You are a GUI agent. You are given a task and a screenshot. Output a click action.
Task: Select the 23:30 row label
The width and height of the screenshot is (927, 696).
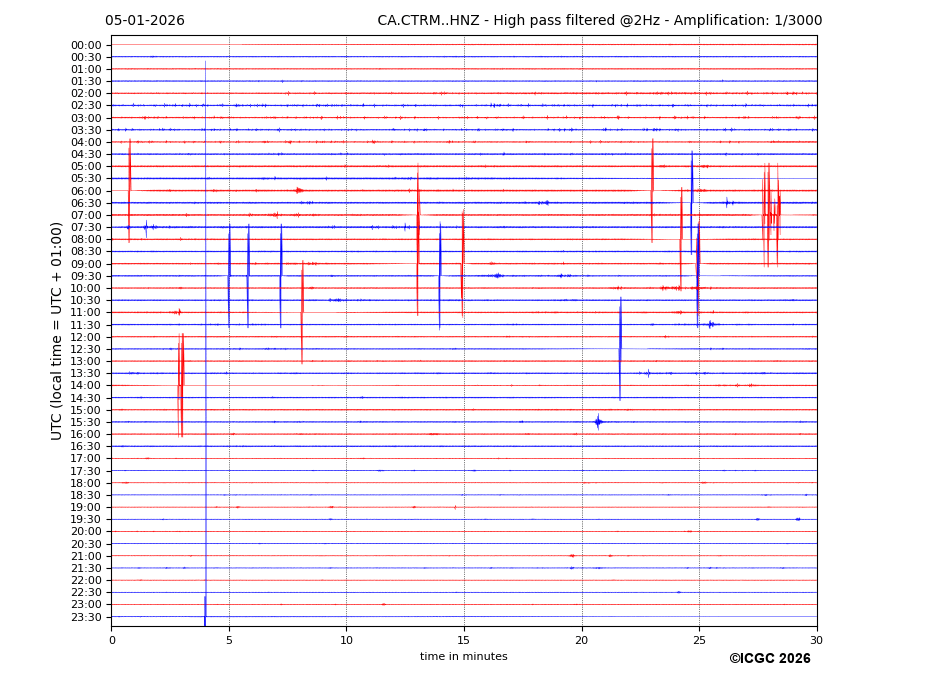85,617
